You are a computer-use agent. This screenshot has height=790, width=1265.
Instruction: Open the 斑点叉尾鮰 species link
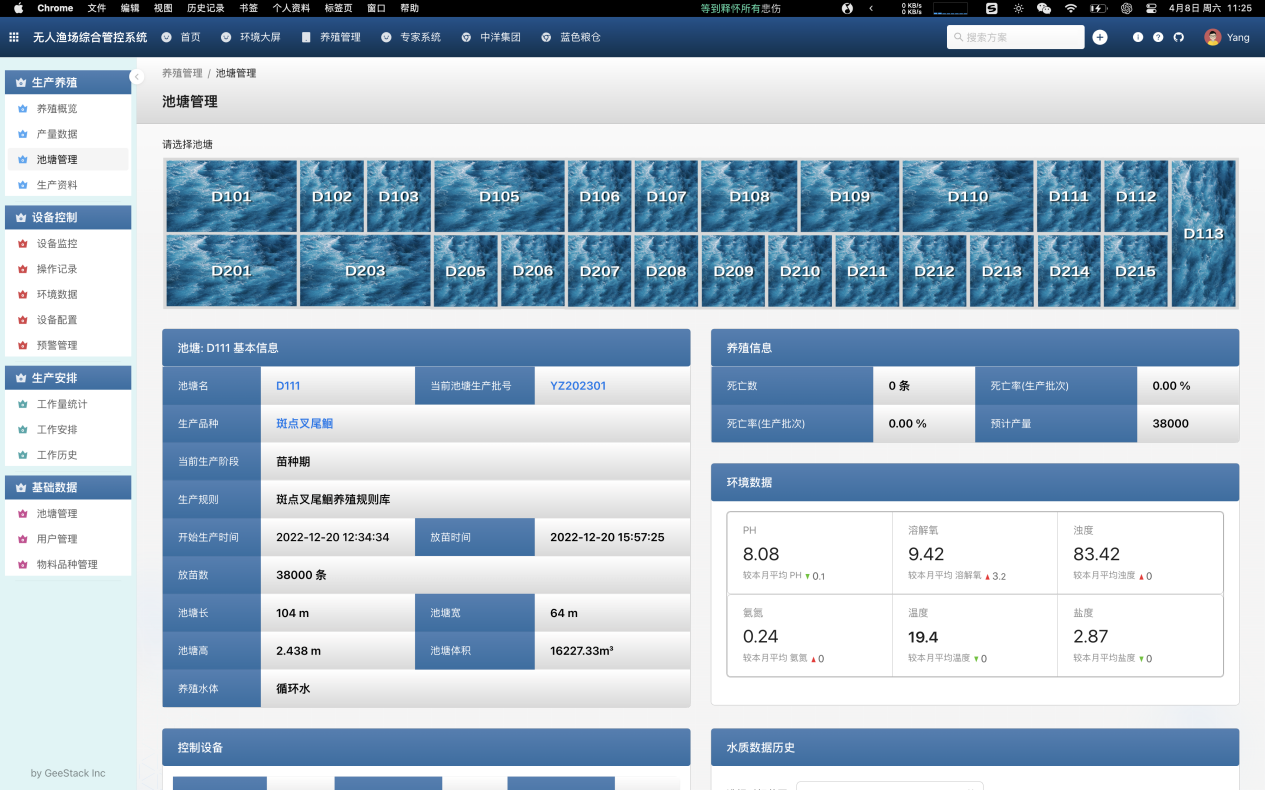point(304,424)
